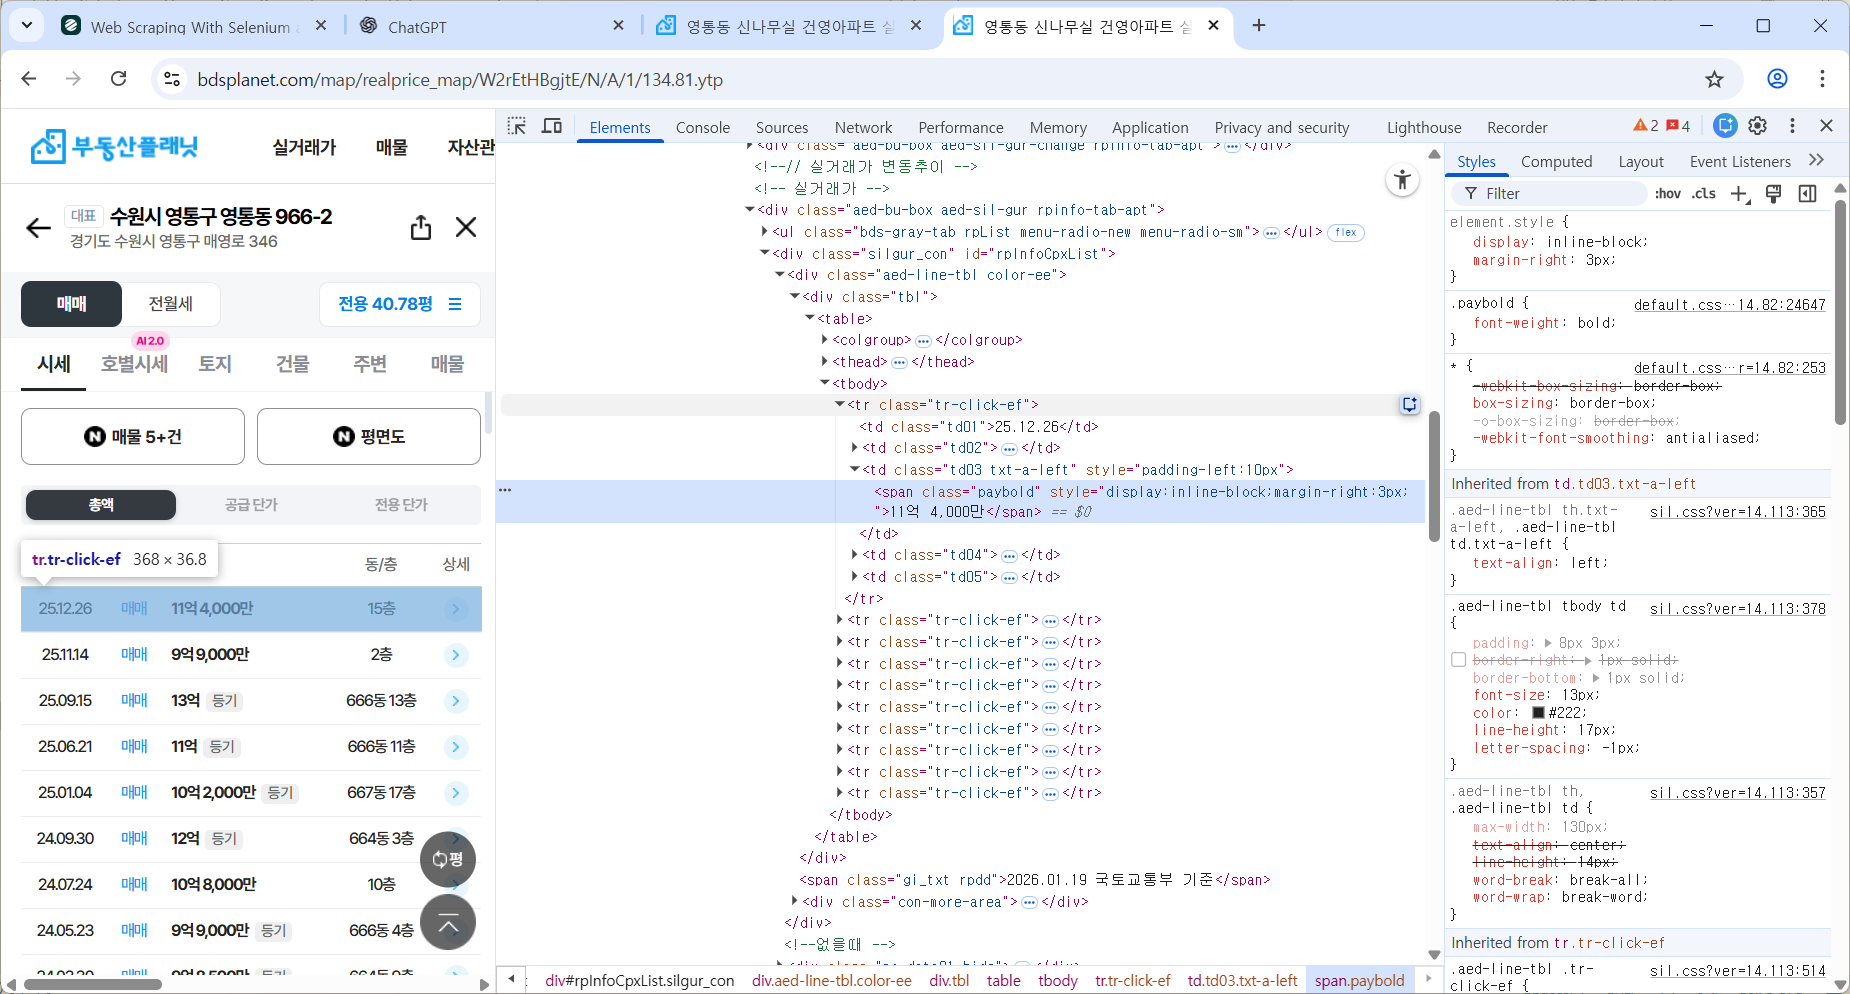Image resolution: width=1850 pixels, height=994 pixels.
Task: Open DevTools settings gear
Action: (1758, 126)
